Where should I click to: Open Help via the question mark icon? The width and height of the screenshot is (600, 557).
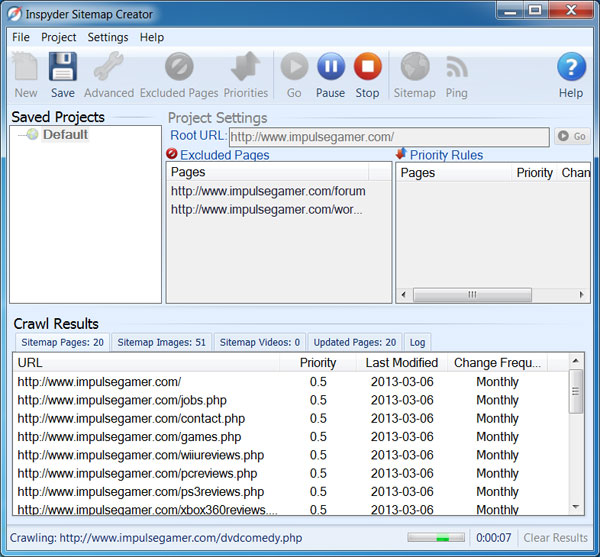[570, 68]
